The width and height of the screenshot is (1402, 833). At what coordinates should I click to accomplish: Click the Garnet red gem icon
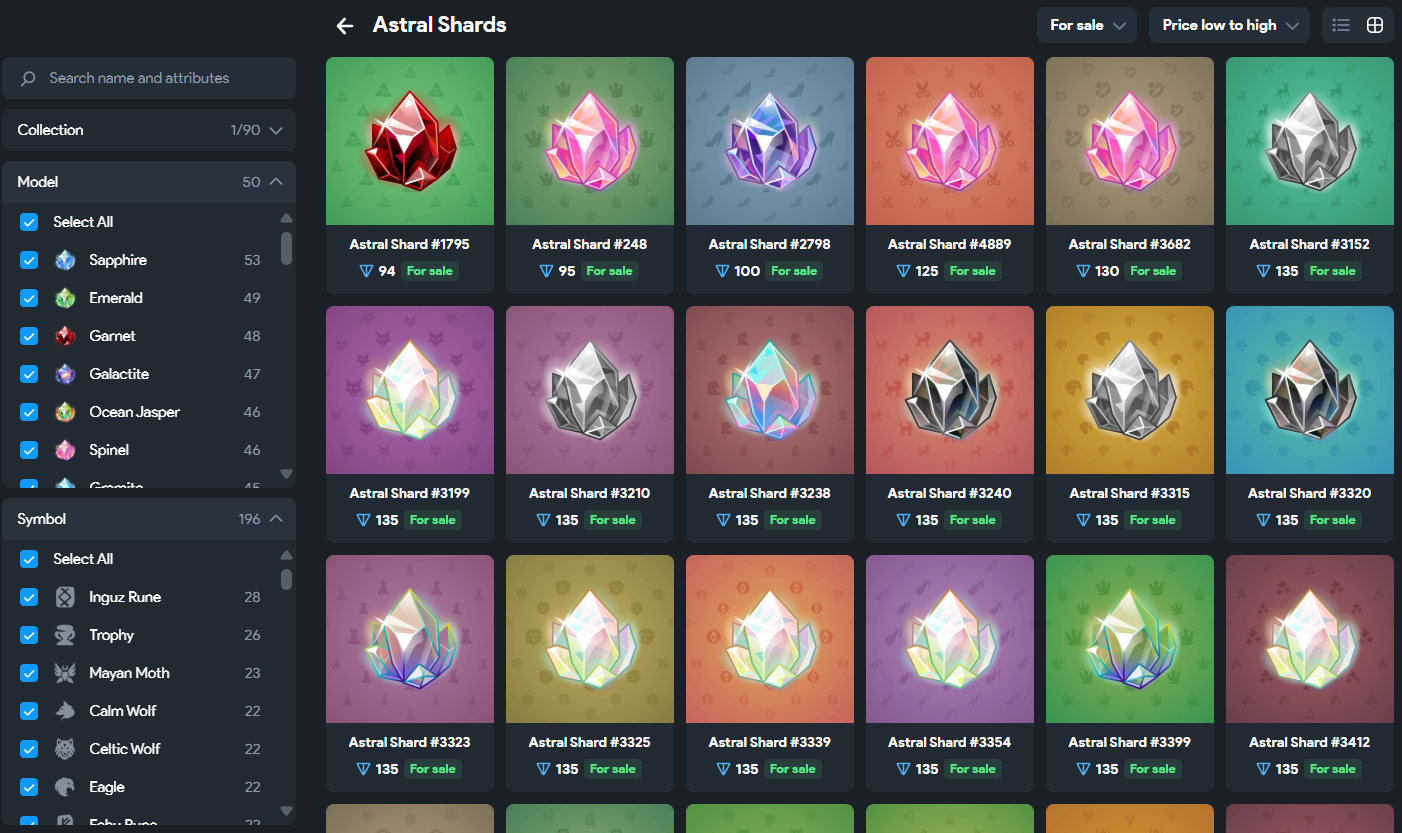[x=65, y=336]
